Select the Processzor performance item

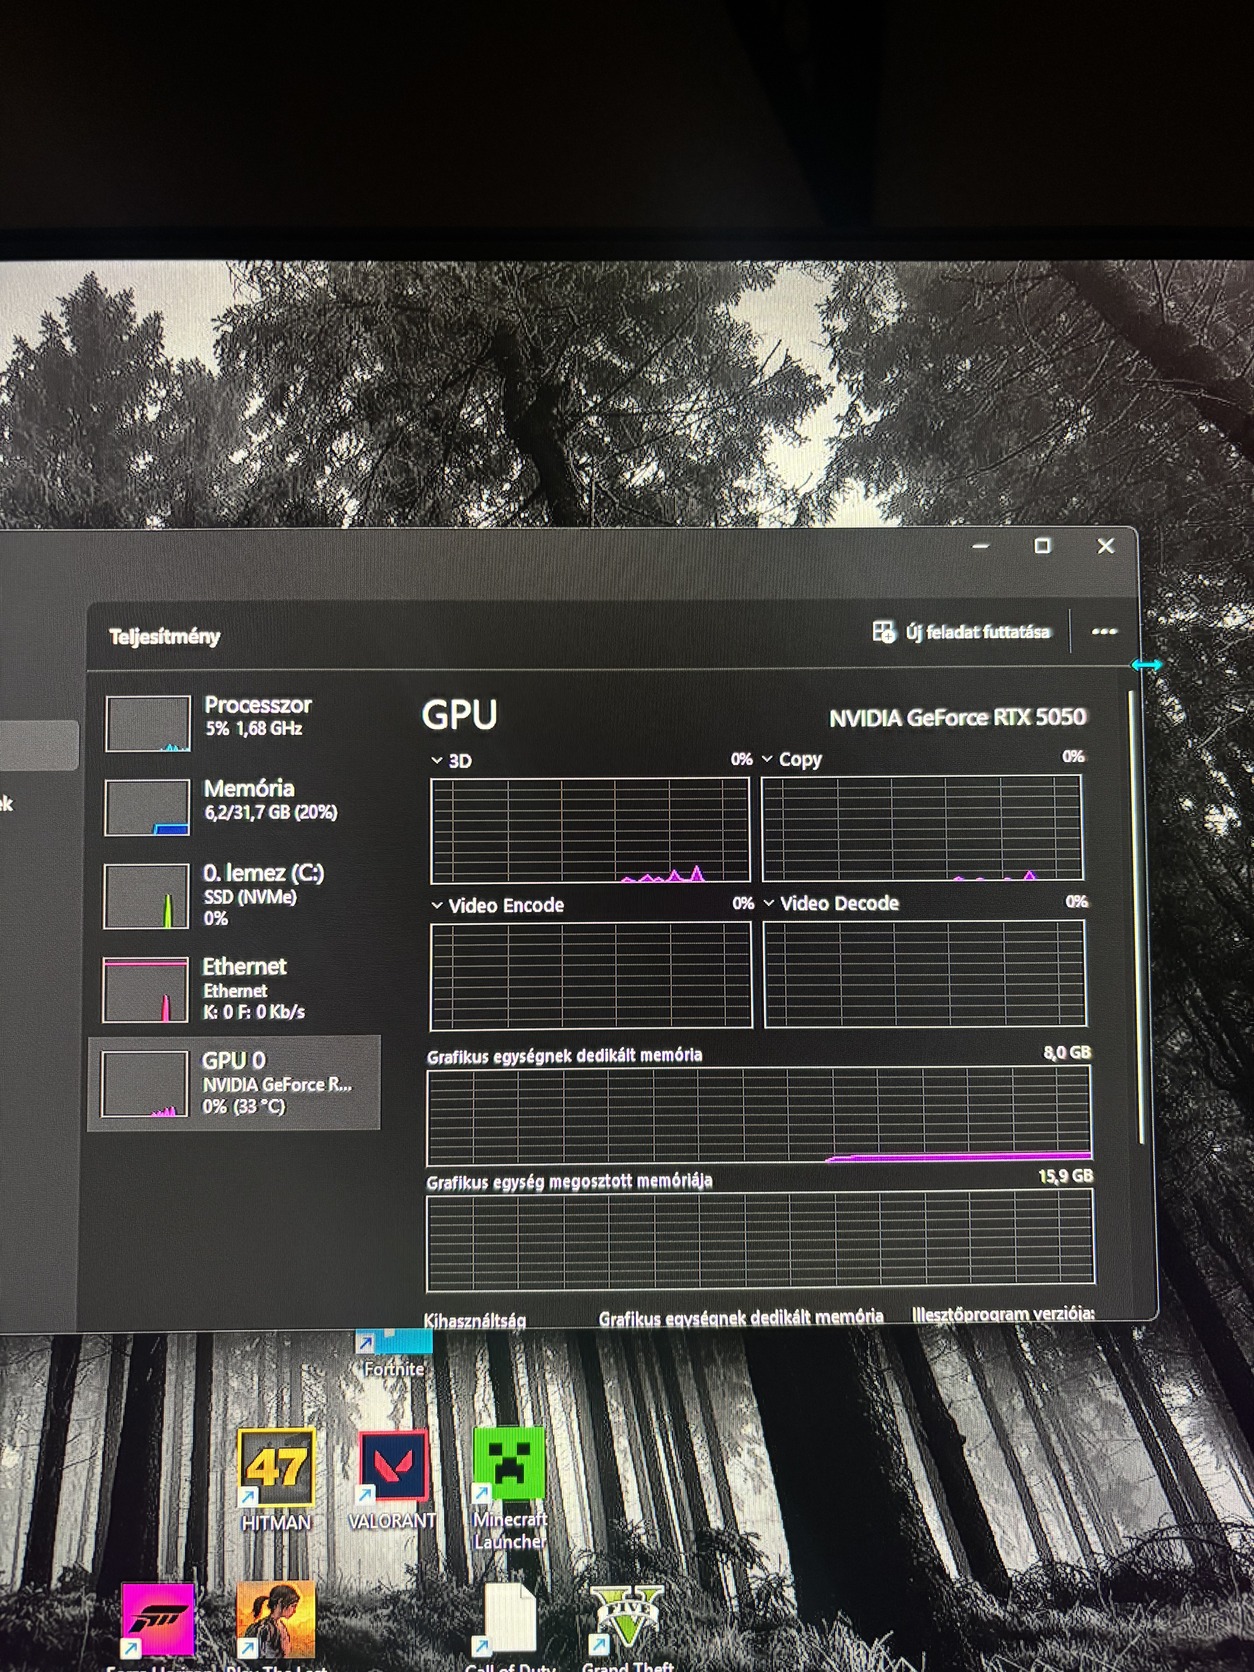click(x=235, y=721)
